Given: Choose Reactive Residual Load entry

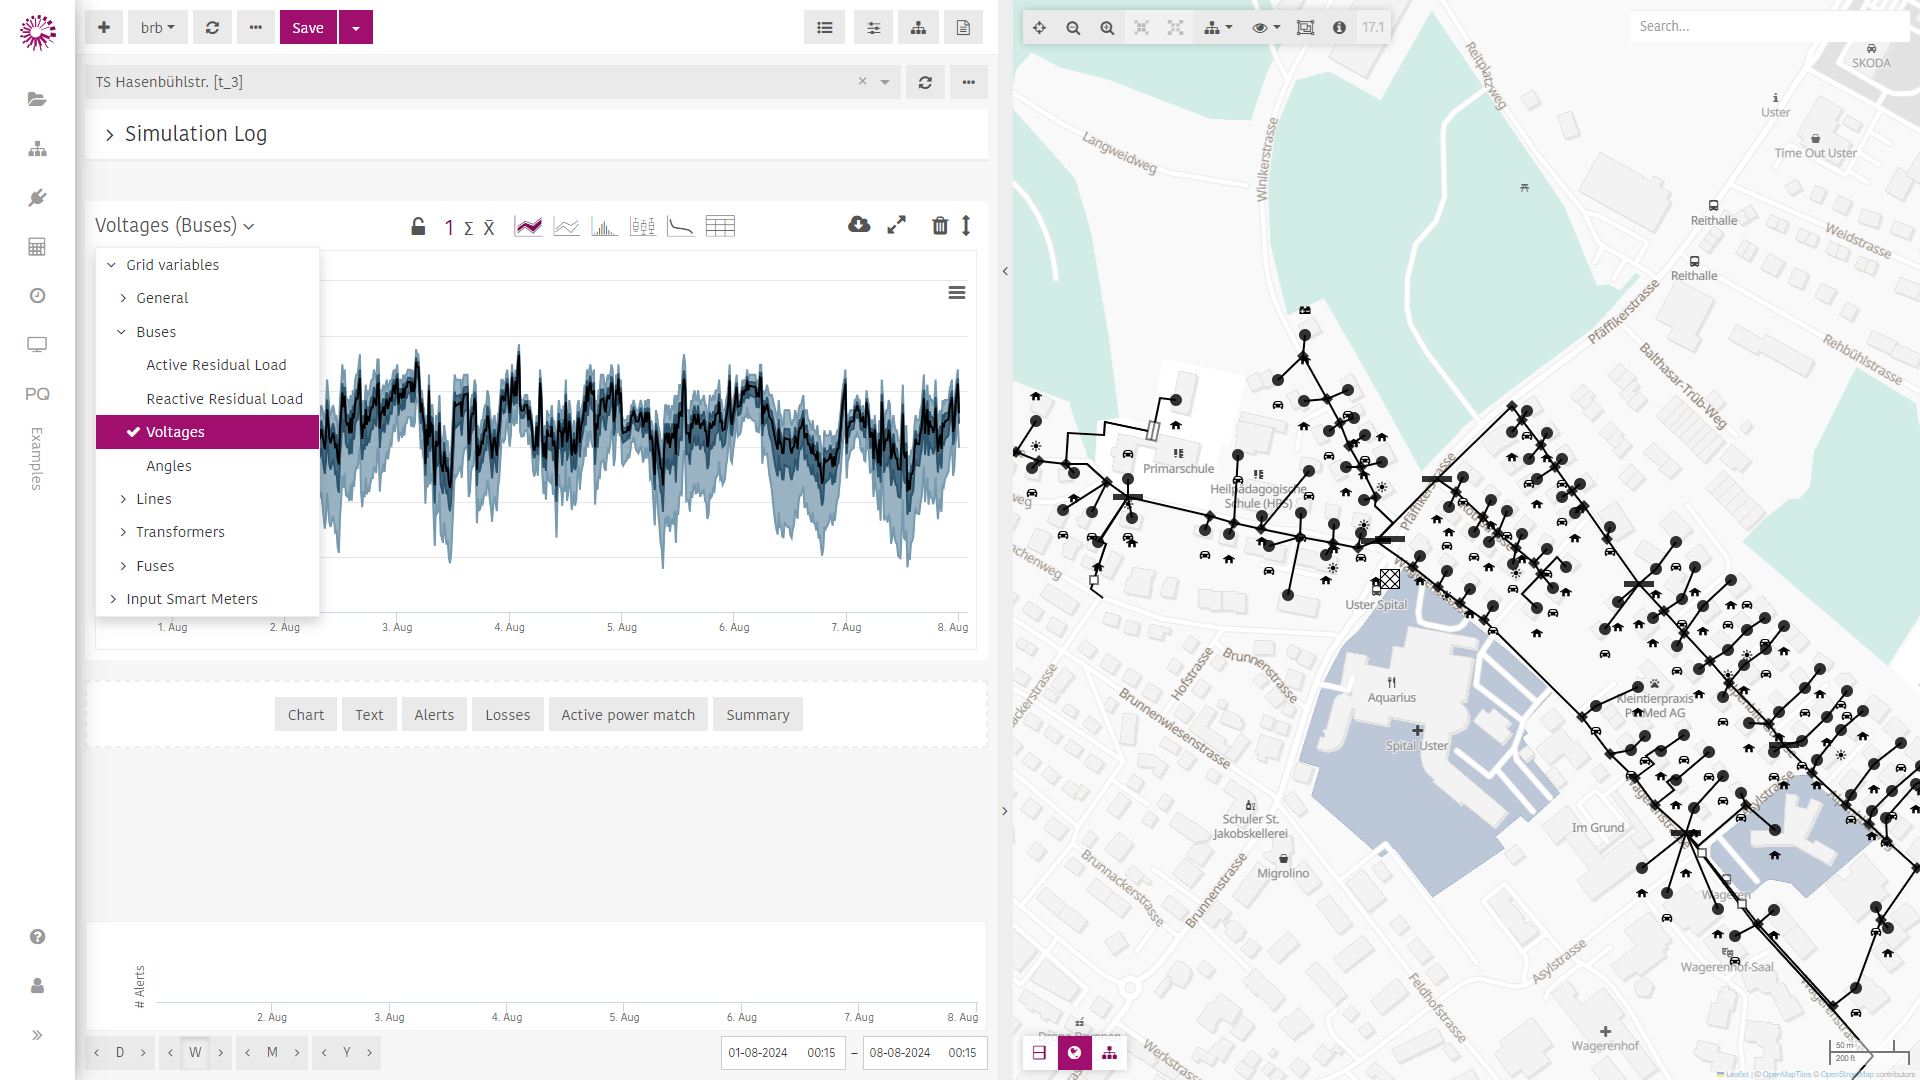Looking at the screenshot, I should click(x=224, y=399).
